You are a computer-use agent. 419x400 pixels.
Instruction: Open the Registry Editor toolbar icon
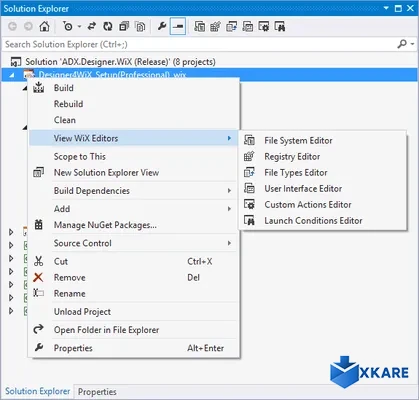215,26
